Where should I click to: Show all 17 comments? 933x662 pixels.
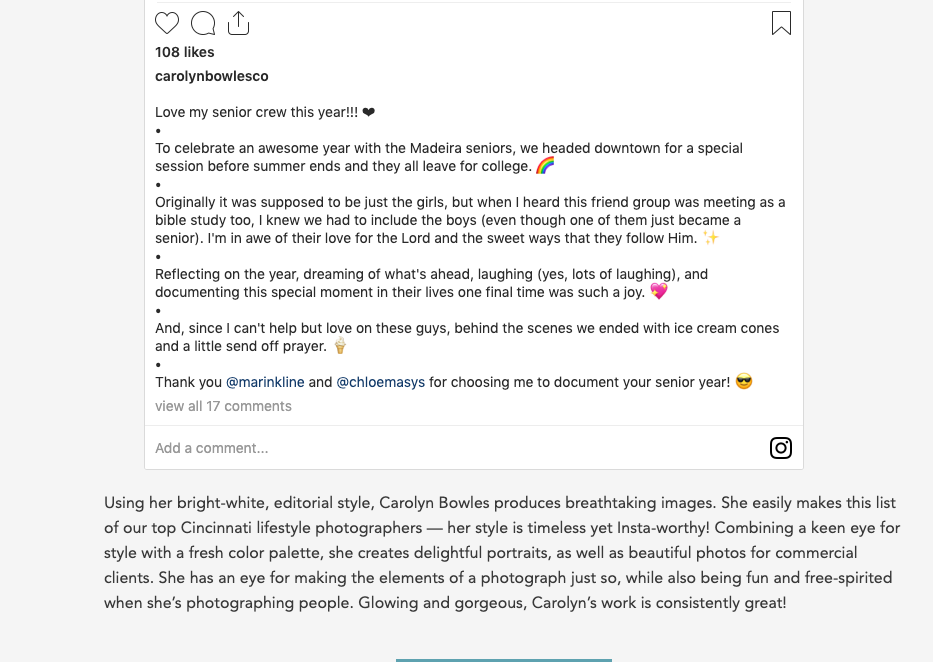[223, 406]
